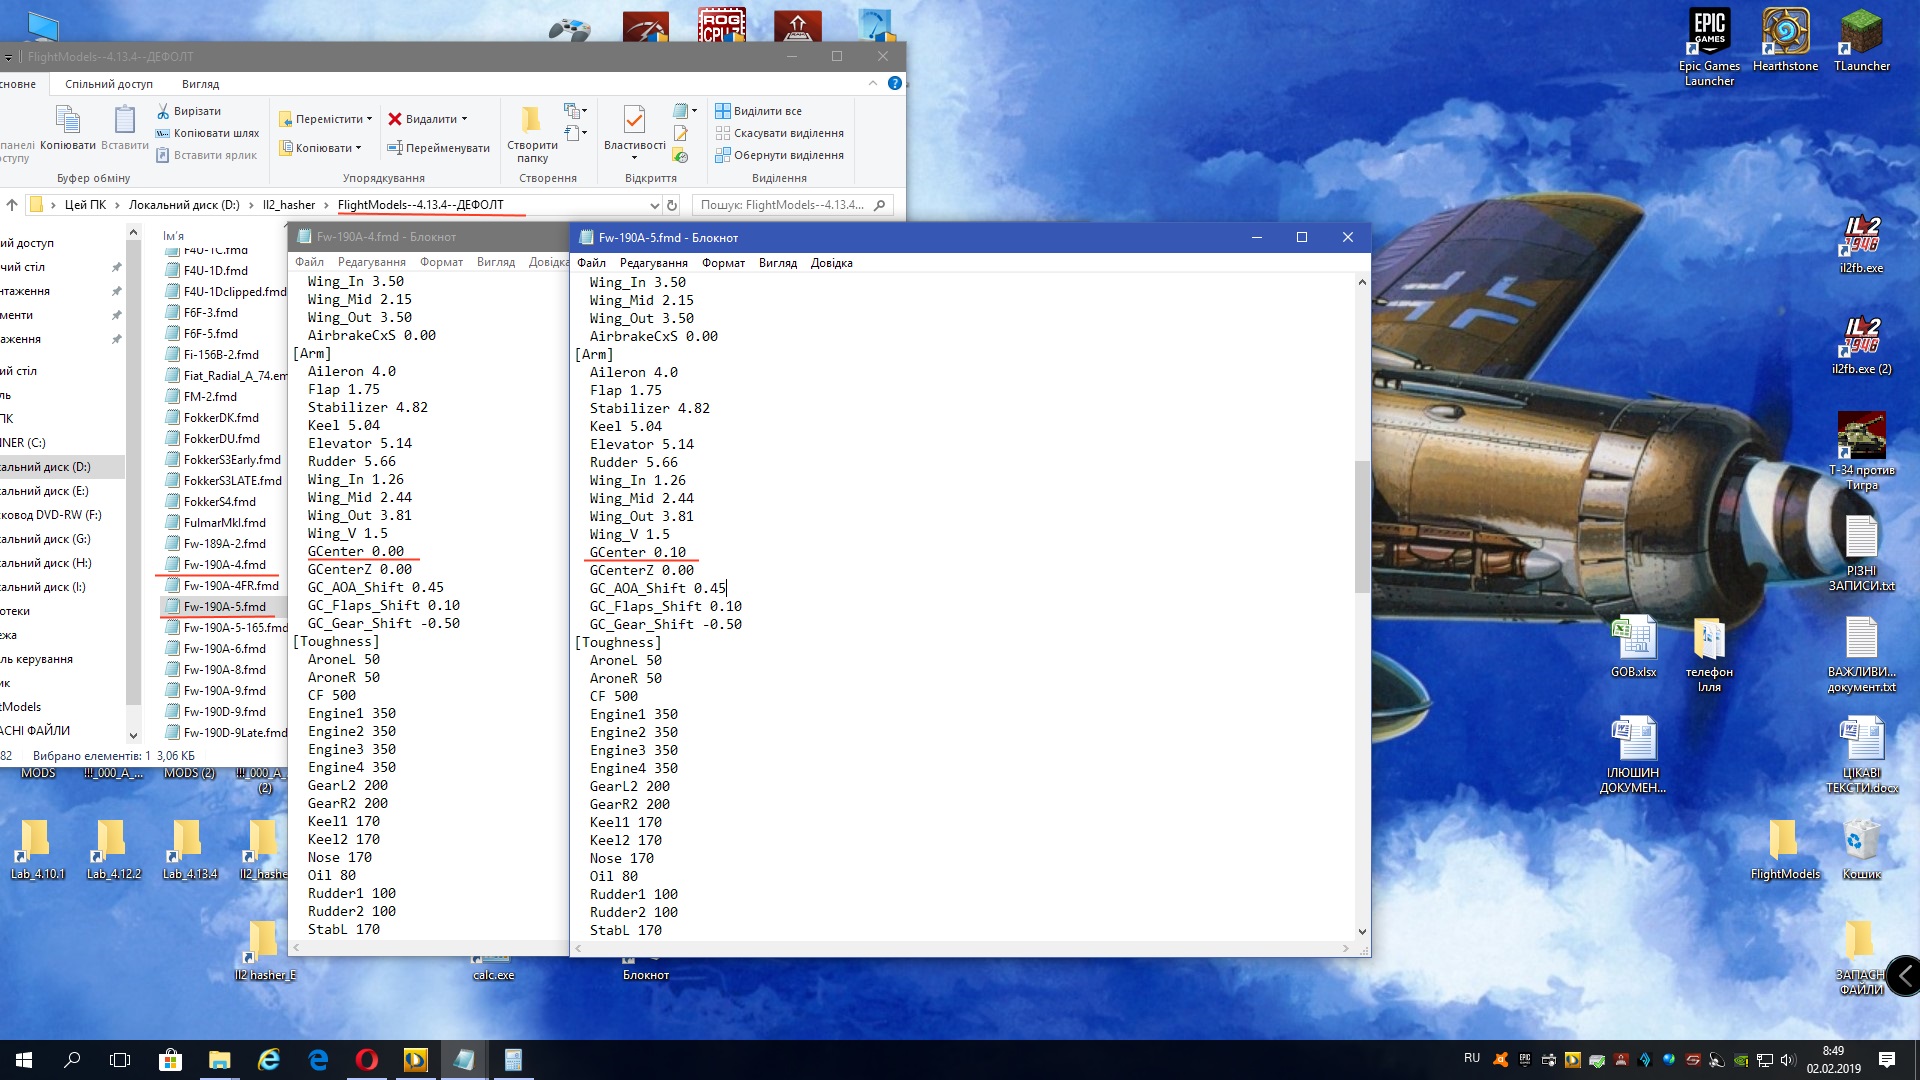Viewport: 1920px width, 1080px height.
Task: Open the address bar history dropdown chevron
Action: (x=654, y=205)
